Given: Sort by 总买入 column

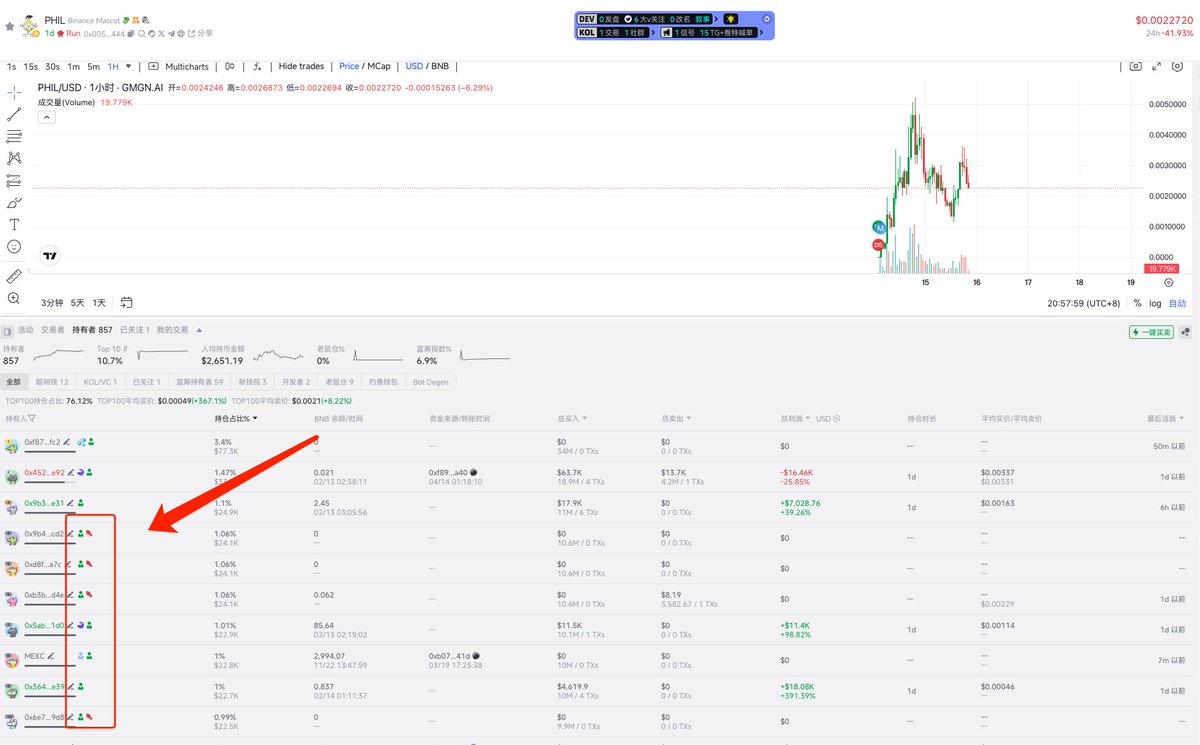Looking at the screenshot, I should 571,418.
